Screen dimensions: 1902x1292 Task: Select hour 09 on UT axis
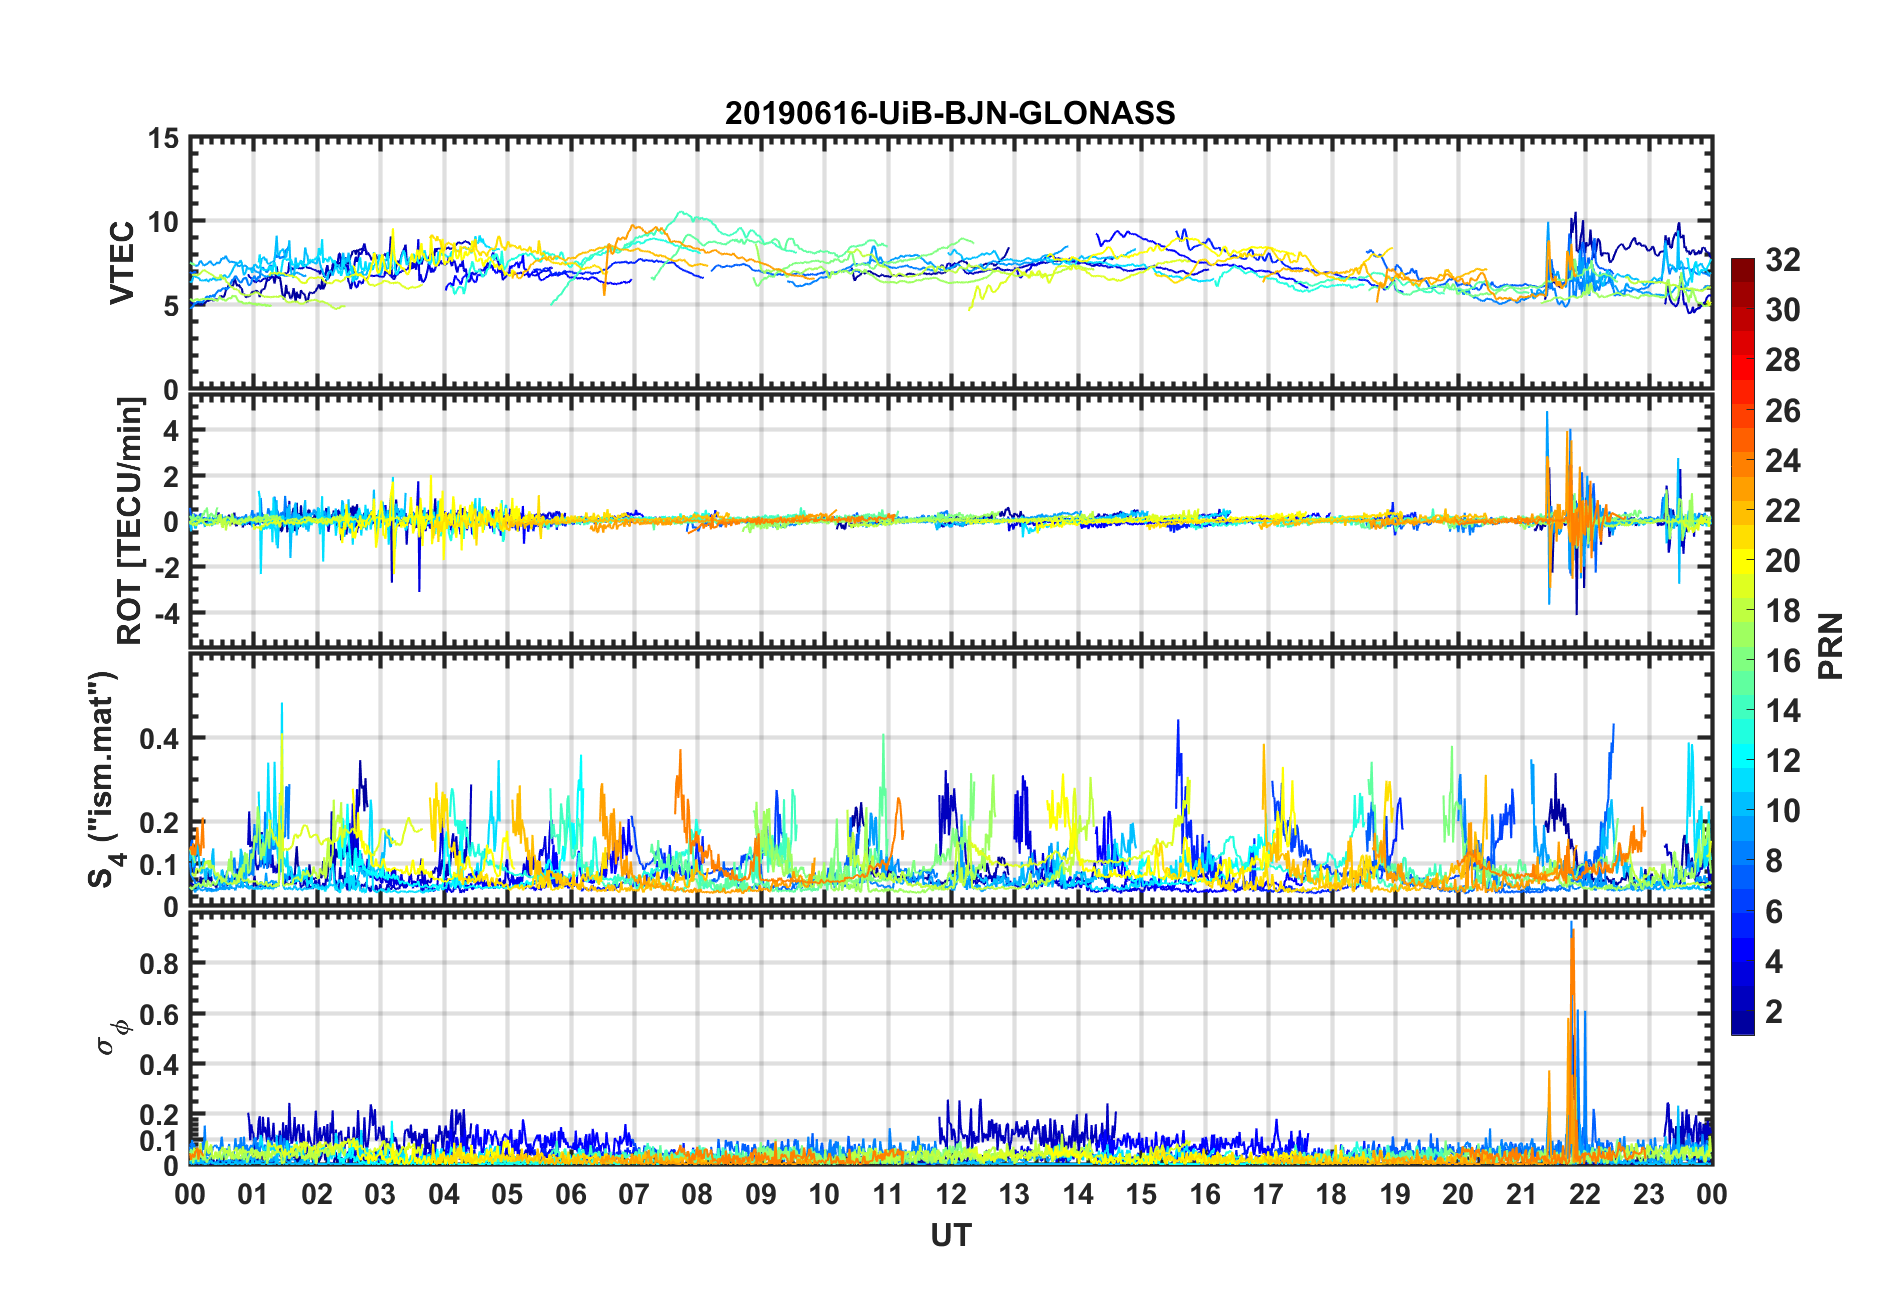pyautogui.click(x=761, y=1194)
